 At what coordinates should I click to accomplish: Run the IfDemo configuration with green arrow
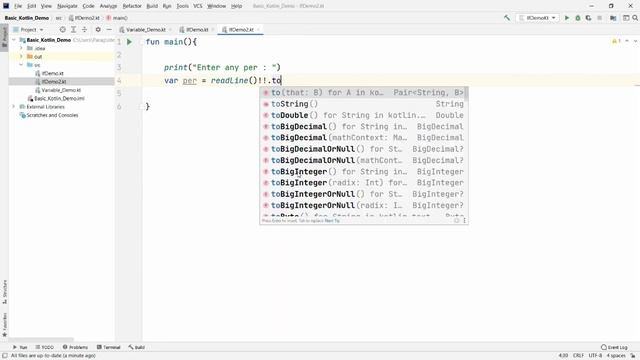567,18
